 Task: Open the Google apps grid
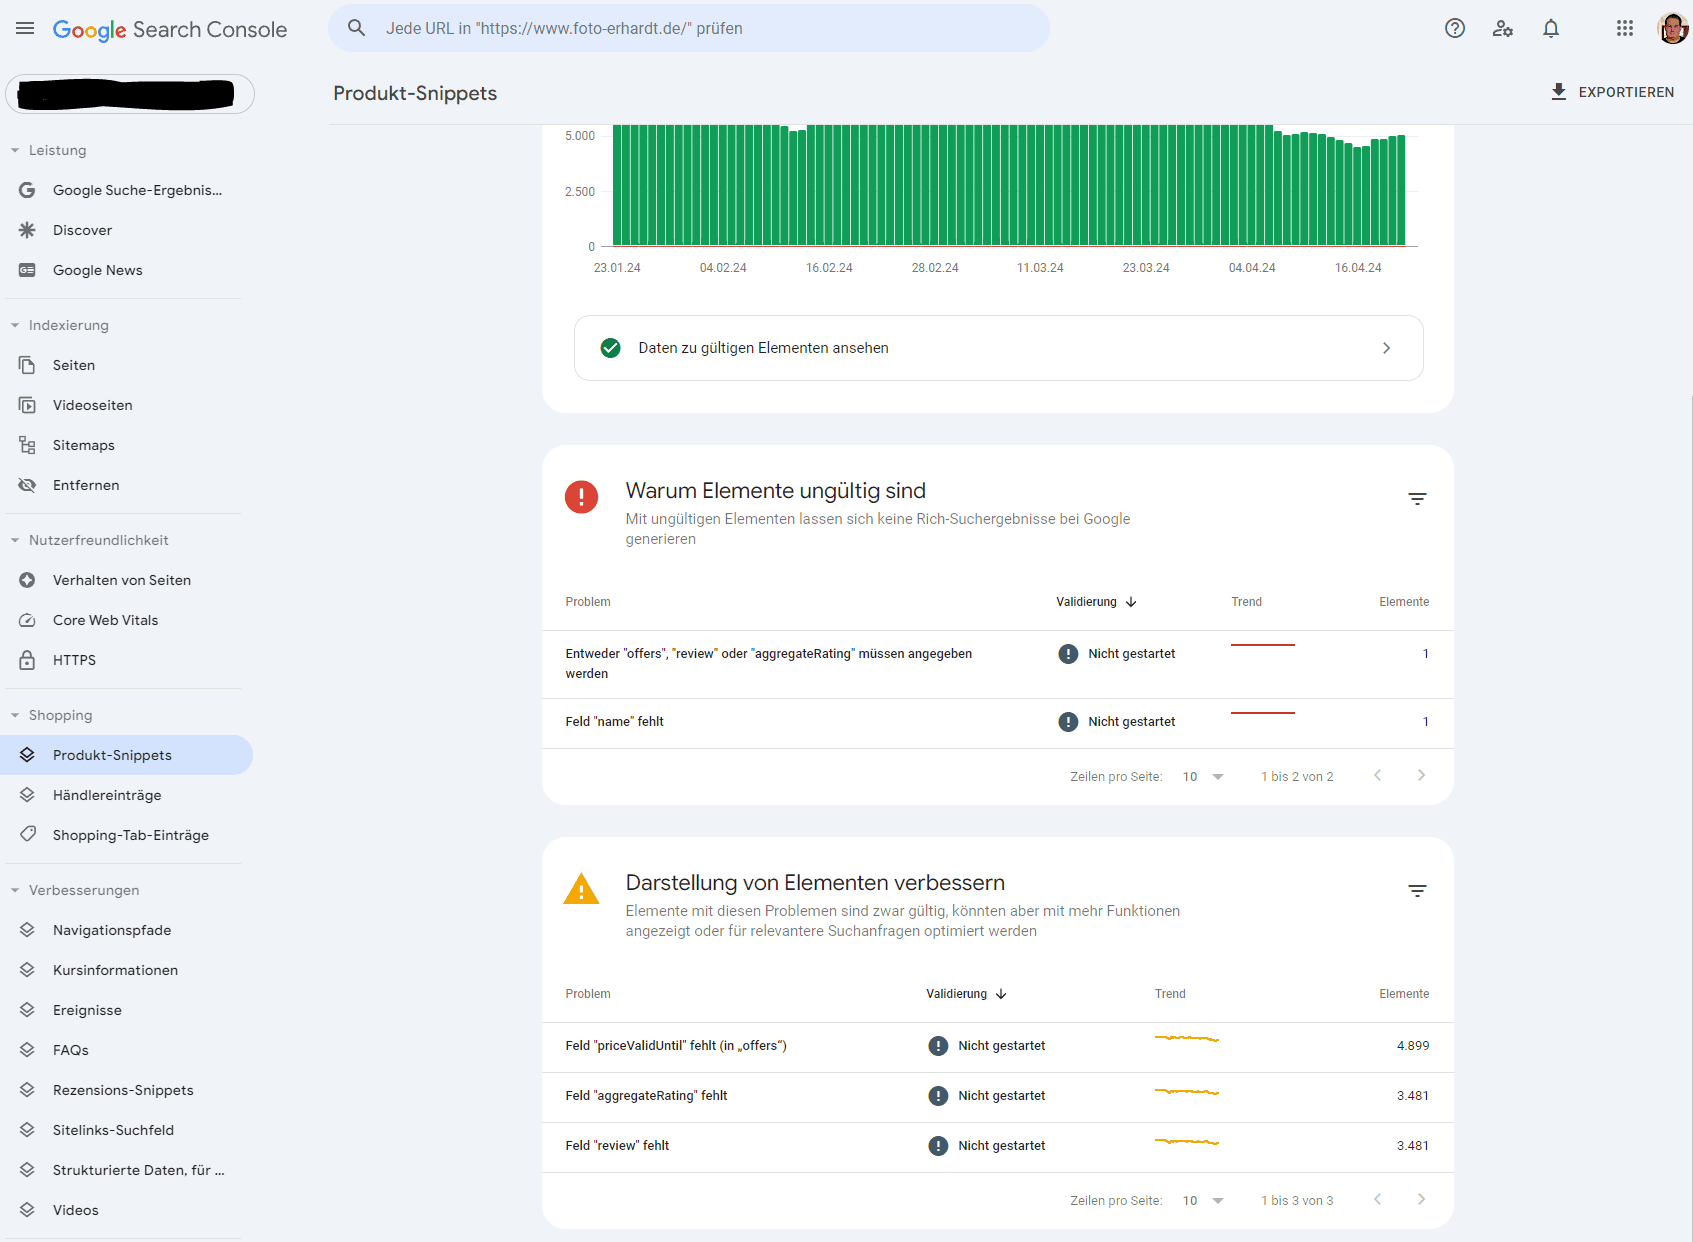[x=1625, y=28]
